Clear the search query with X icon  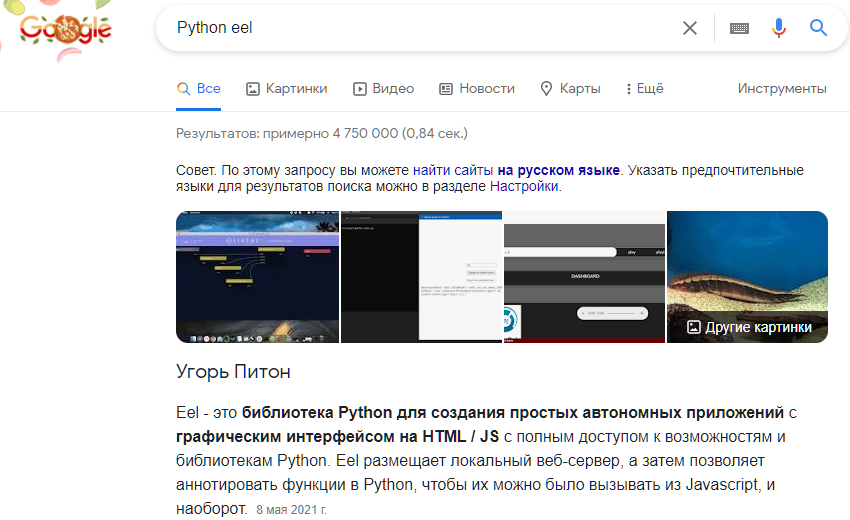point(690,28)
